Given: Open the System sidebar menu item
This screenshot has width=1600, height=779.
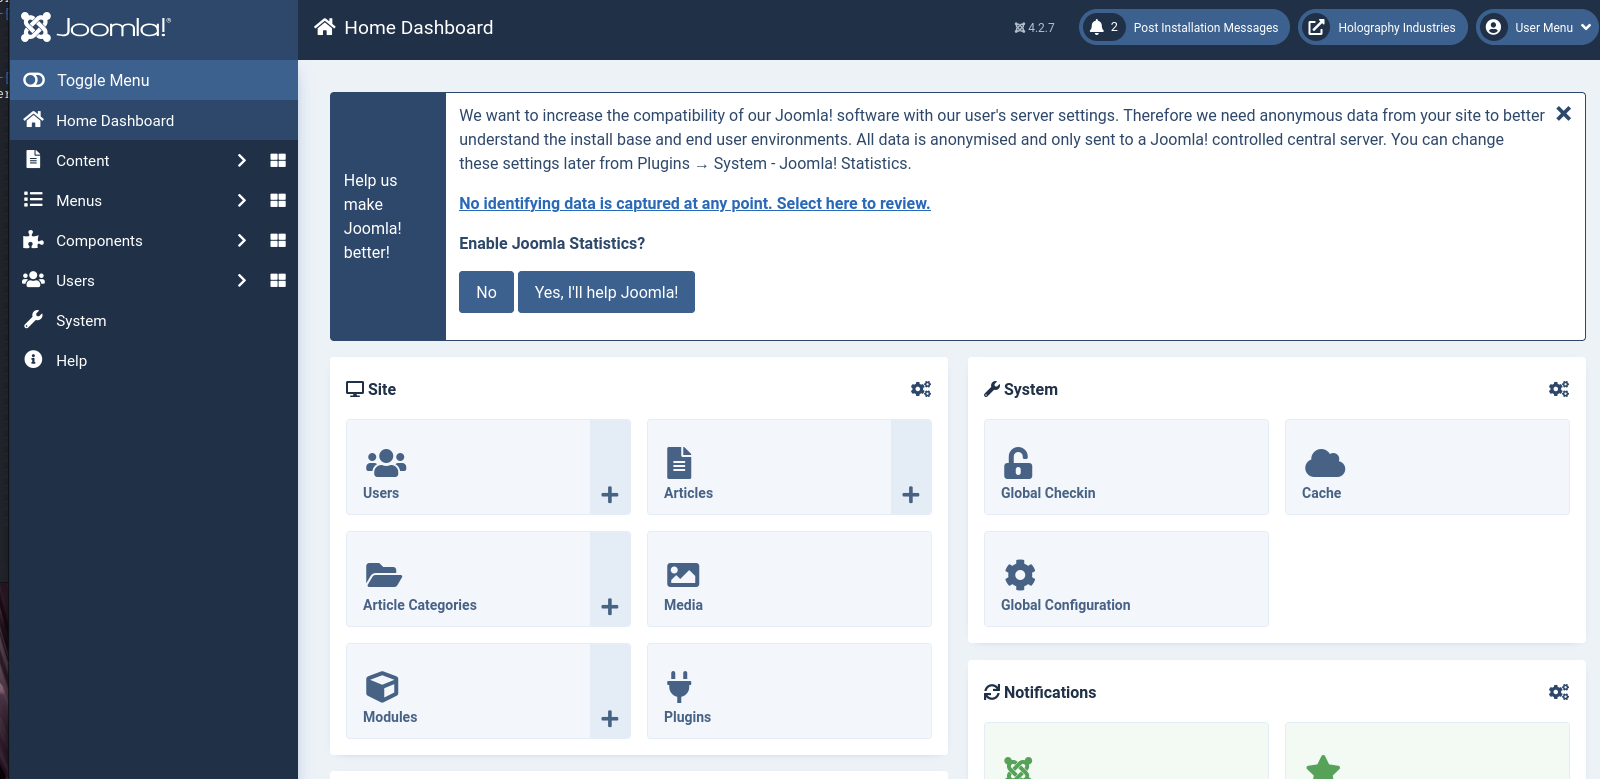Looking at the screenshot, I should pyautogui.click(x=154, y=320).
